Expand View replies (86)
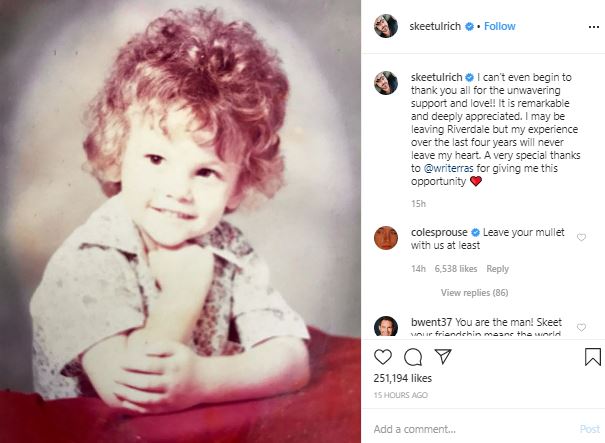Viewport: 605px width, 443px height. tap(475, 292)
